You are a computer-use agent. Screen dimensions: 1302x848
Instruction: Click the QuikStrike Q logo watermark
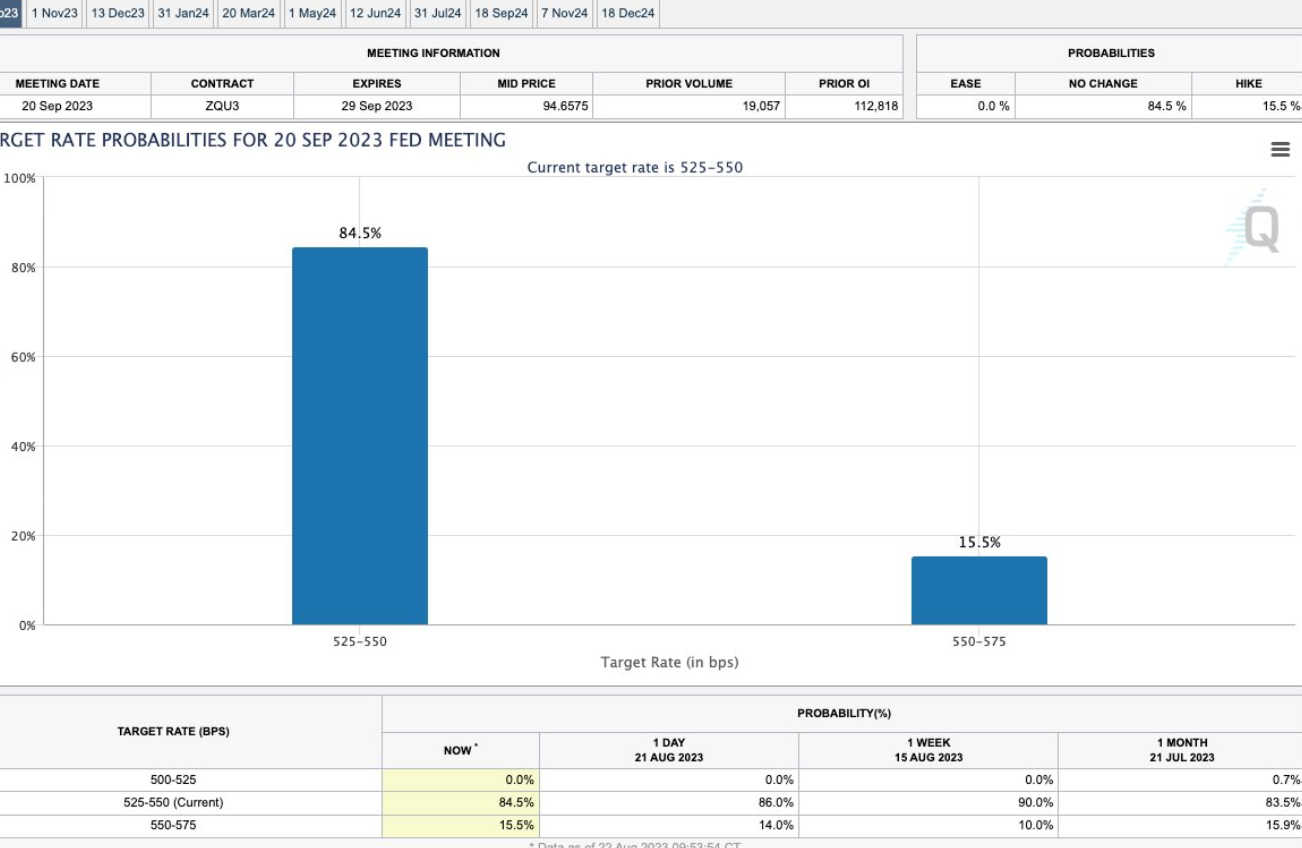[1255, 228]
